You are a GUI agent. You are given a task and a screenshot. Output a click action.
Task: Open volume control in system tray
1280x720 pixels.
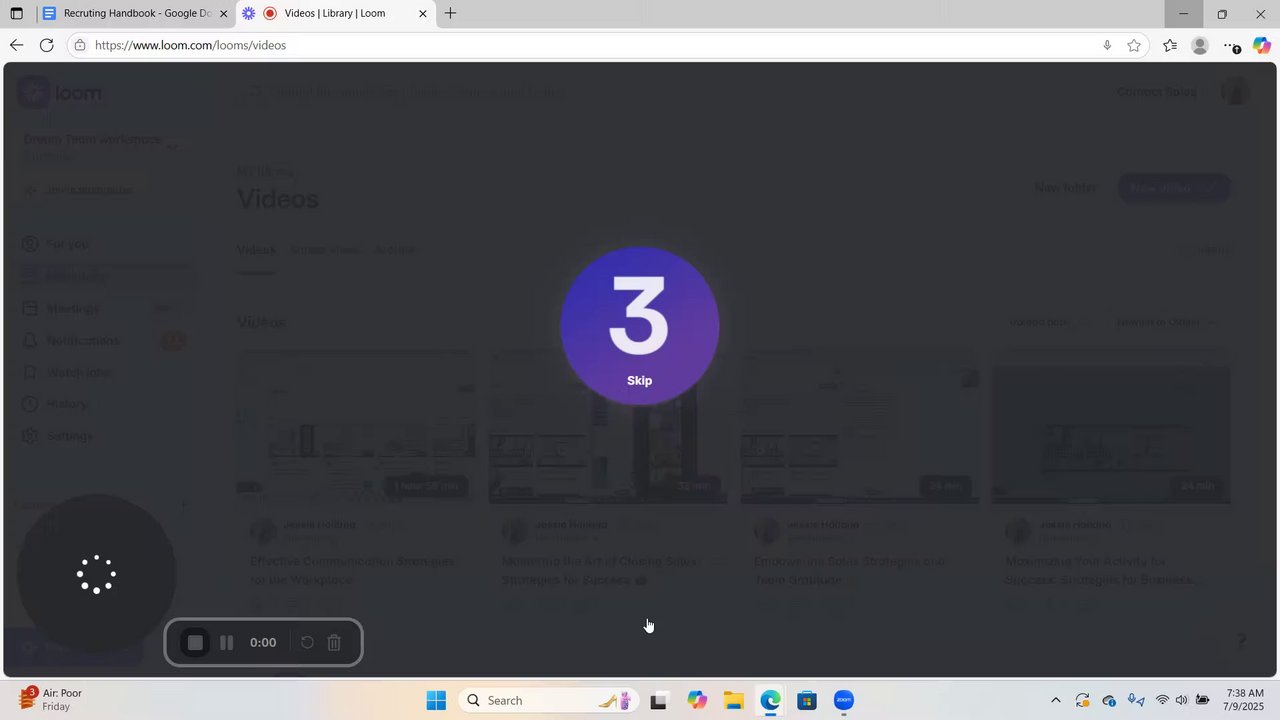[x=1182, y=700]
